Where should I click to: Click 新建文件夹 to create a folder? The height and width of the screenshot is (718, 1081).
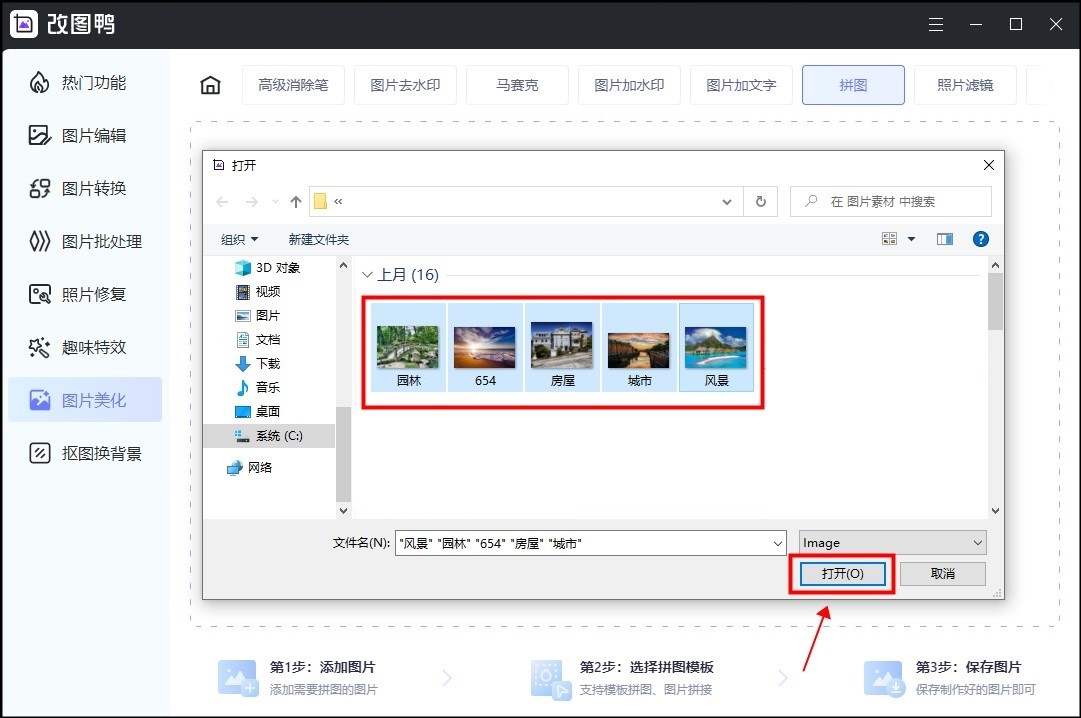[x=318, y=239]
